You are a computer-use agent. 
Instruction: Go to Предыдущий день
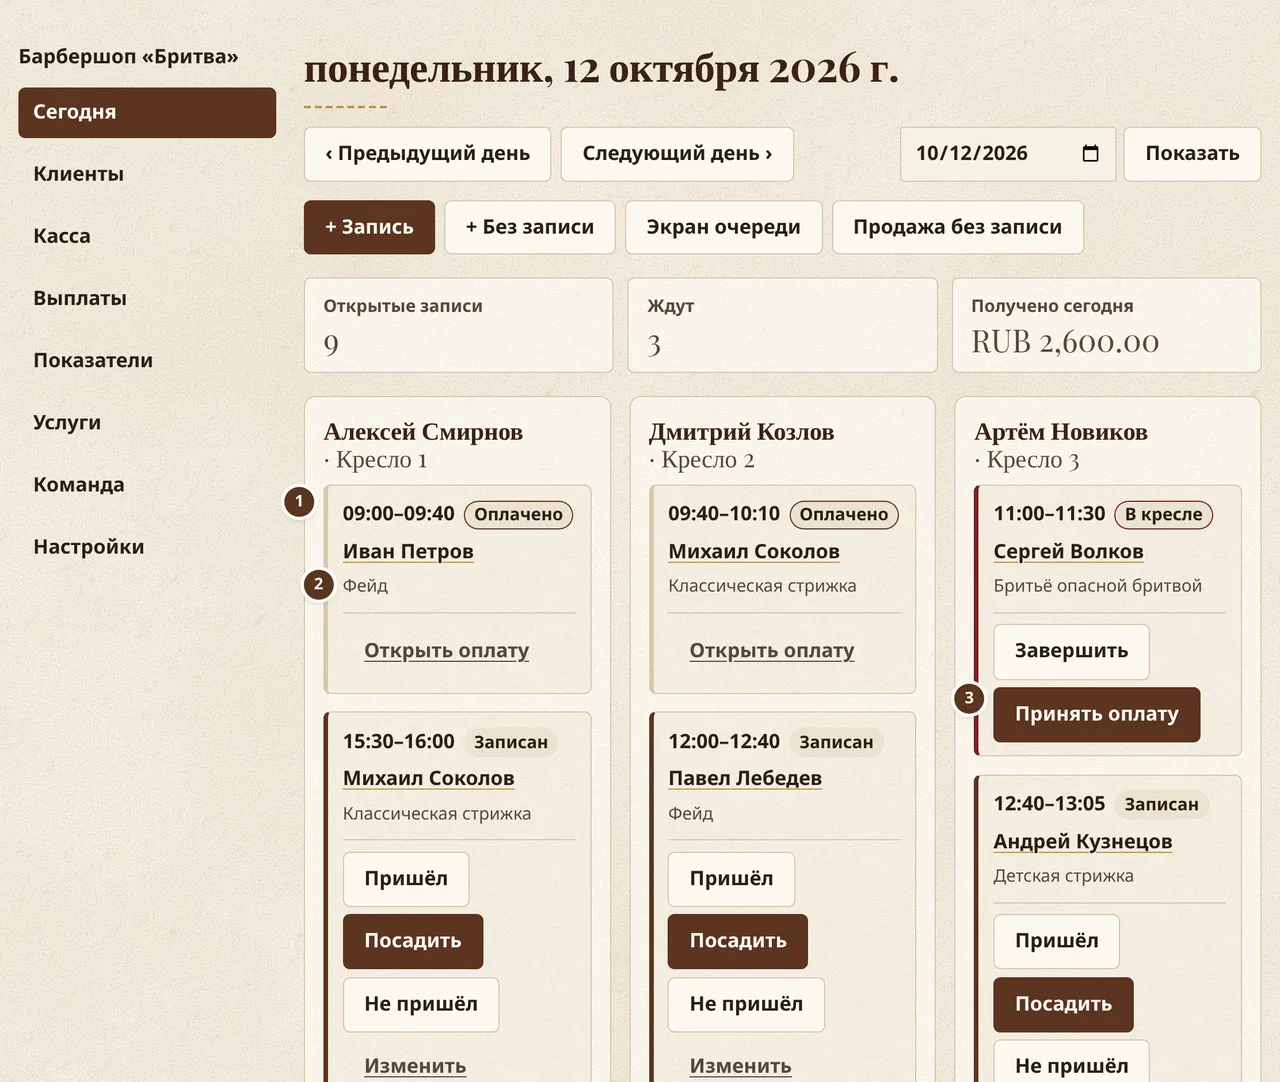(x=427, y=154)
